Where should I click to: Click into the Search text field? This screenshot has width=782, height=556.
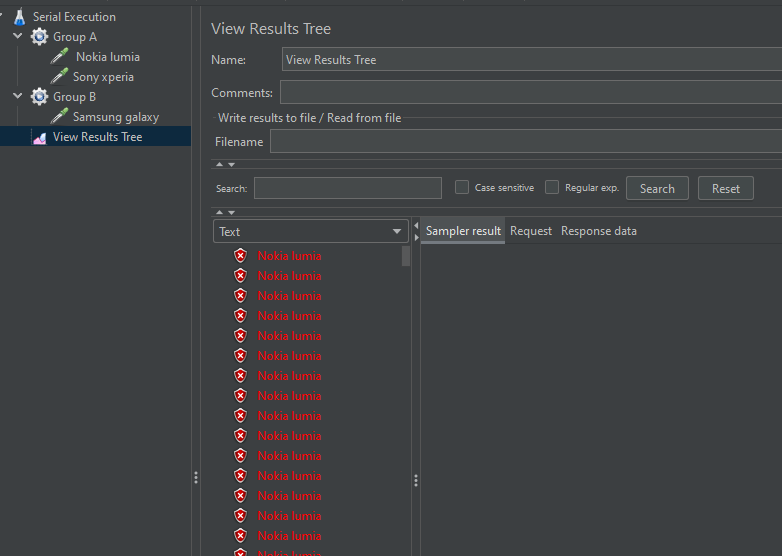(x=348, y=188)
